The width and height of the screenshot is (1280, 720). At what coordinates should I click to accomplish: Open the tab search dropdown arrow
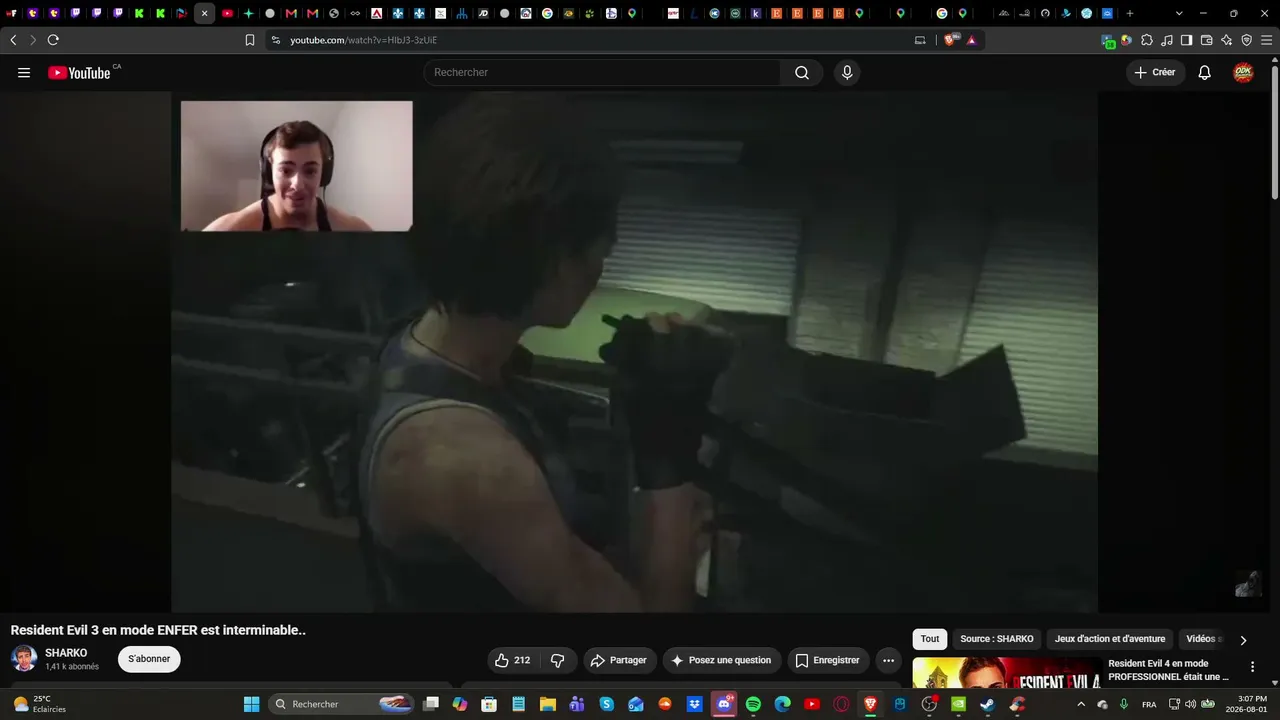point(1179,13)
